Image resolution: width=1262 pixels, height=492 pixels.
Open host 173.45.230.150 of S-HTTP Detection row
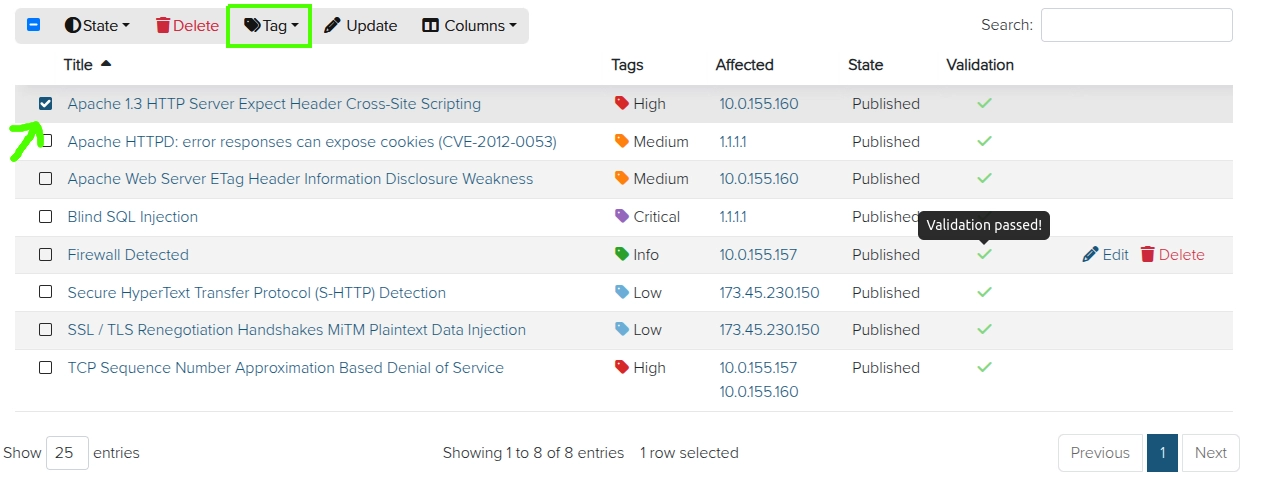click(769, 293)
